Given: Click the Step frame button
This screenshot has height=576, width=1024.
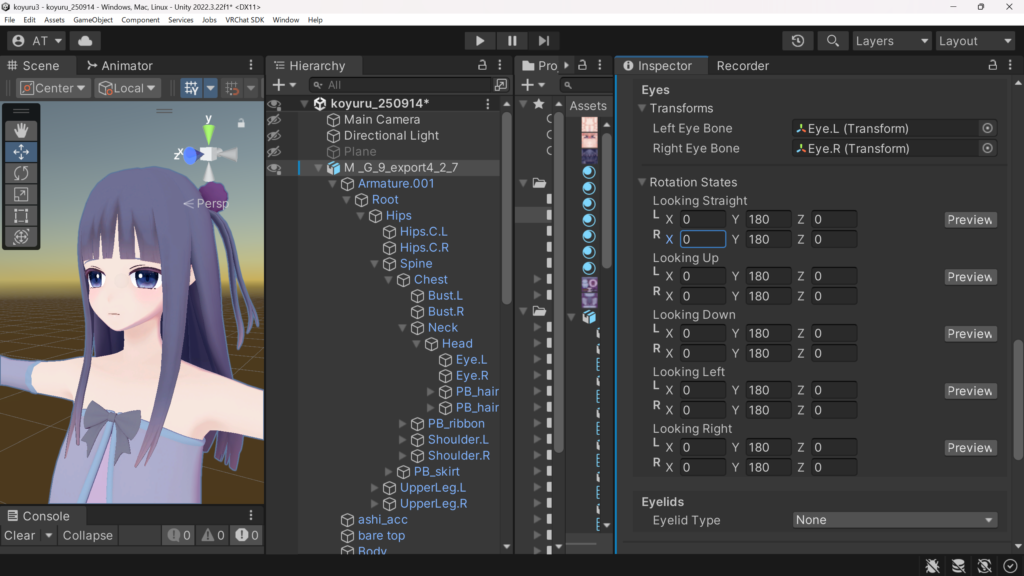Looking at the screenshot, I should coord(543,41).
